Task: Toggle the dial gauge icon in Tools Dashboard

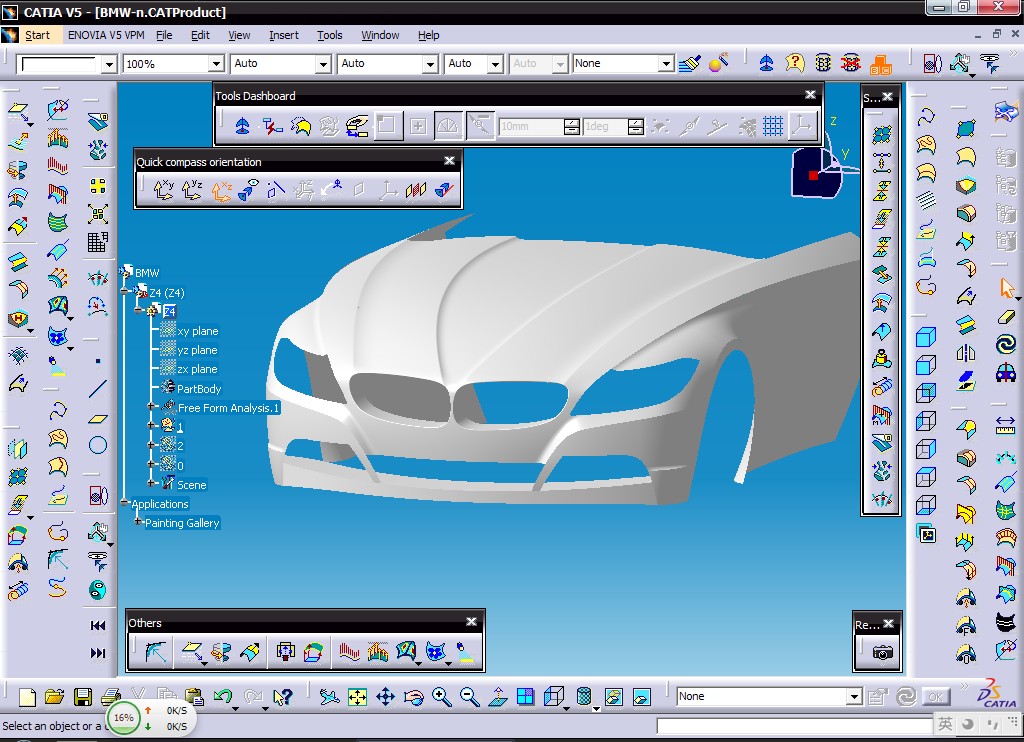Action: (x=447, y=125)
